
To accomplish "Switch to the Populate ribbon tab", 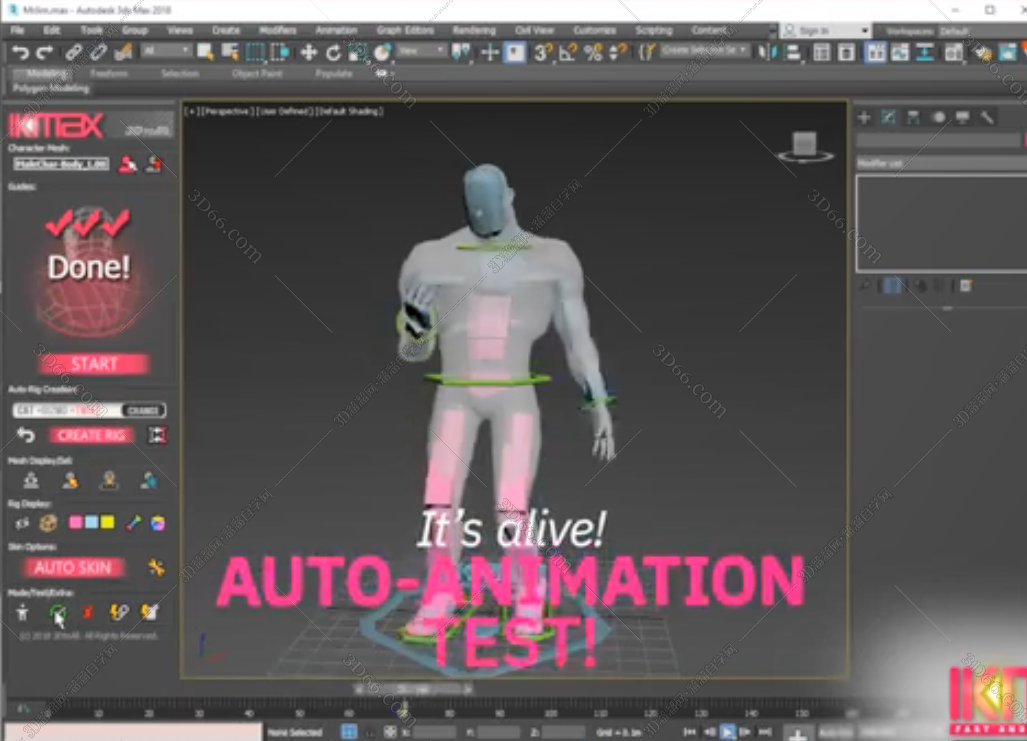I will coord(333,73).
